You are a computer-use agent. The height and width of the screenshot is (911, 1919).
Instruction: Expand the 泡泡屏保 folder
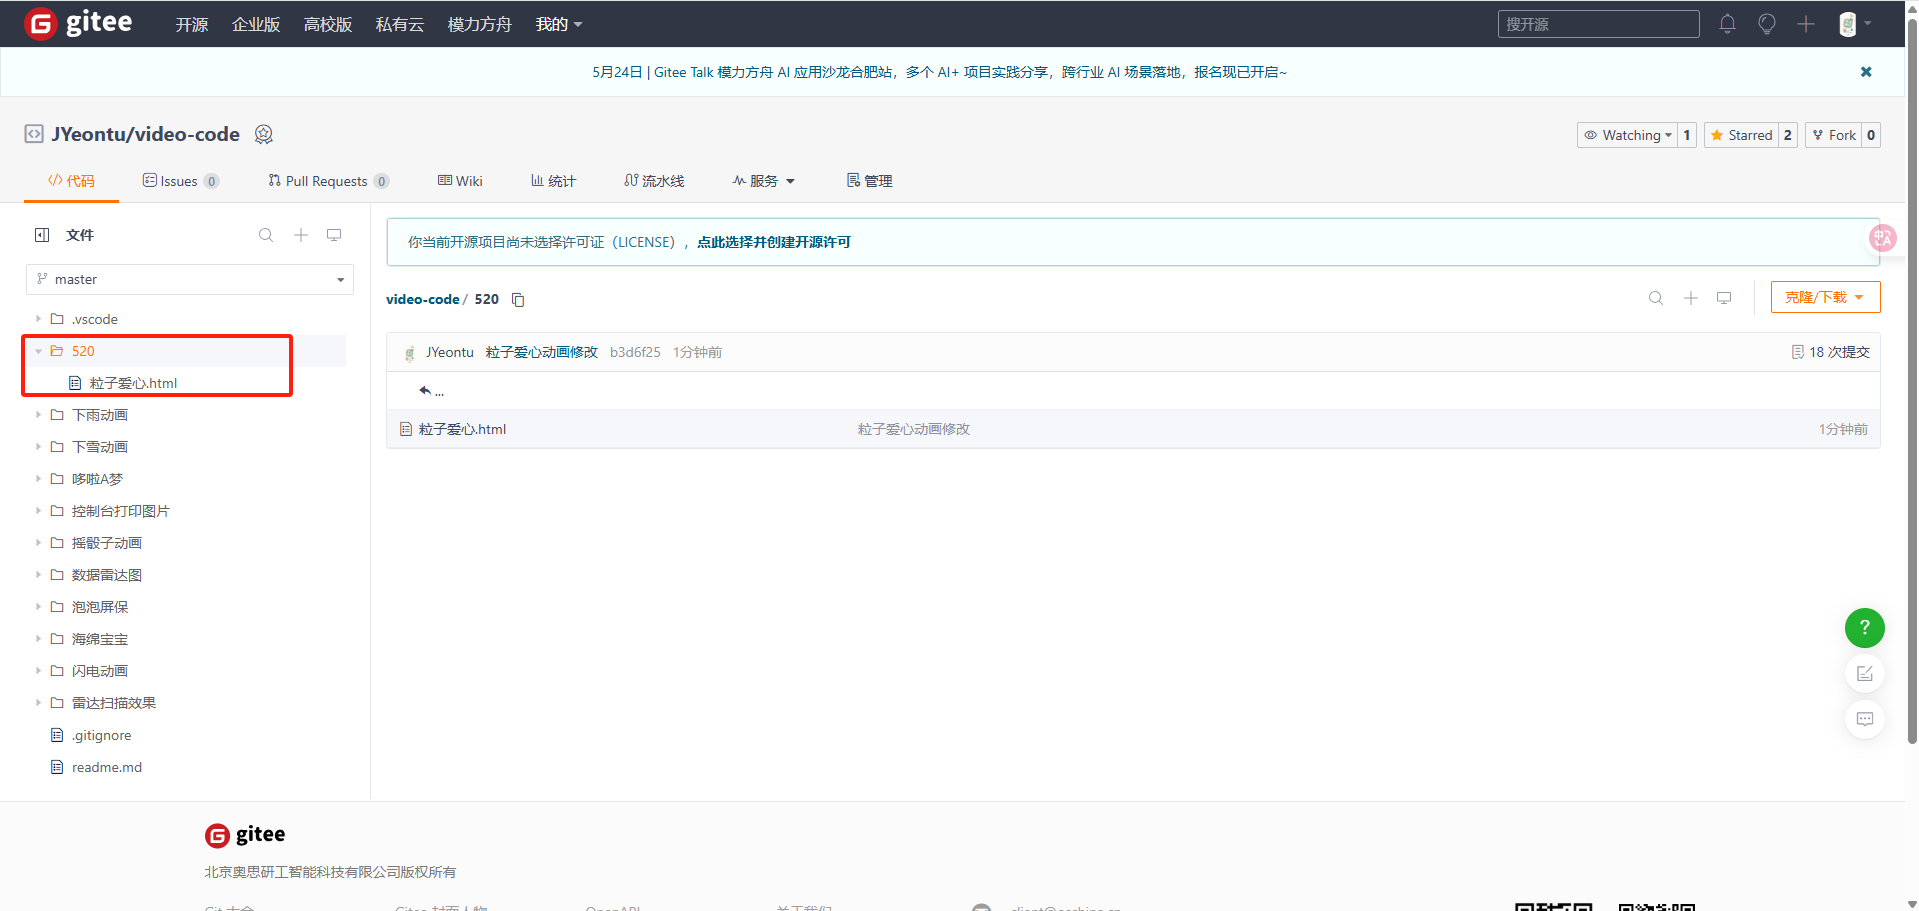point(39,607)
